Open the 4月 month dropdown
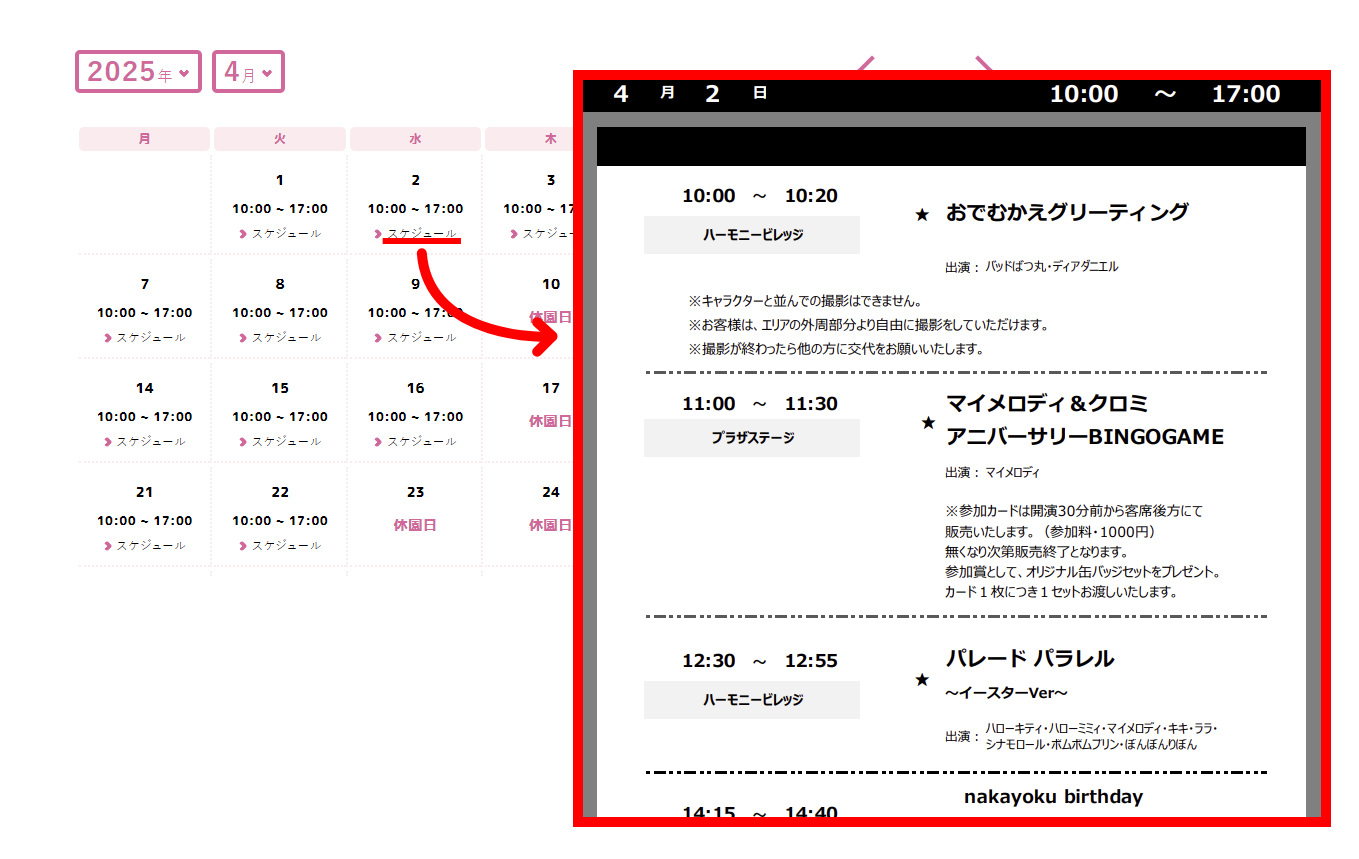 pyautogui.click(x=248, y=72)
